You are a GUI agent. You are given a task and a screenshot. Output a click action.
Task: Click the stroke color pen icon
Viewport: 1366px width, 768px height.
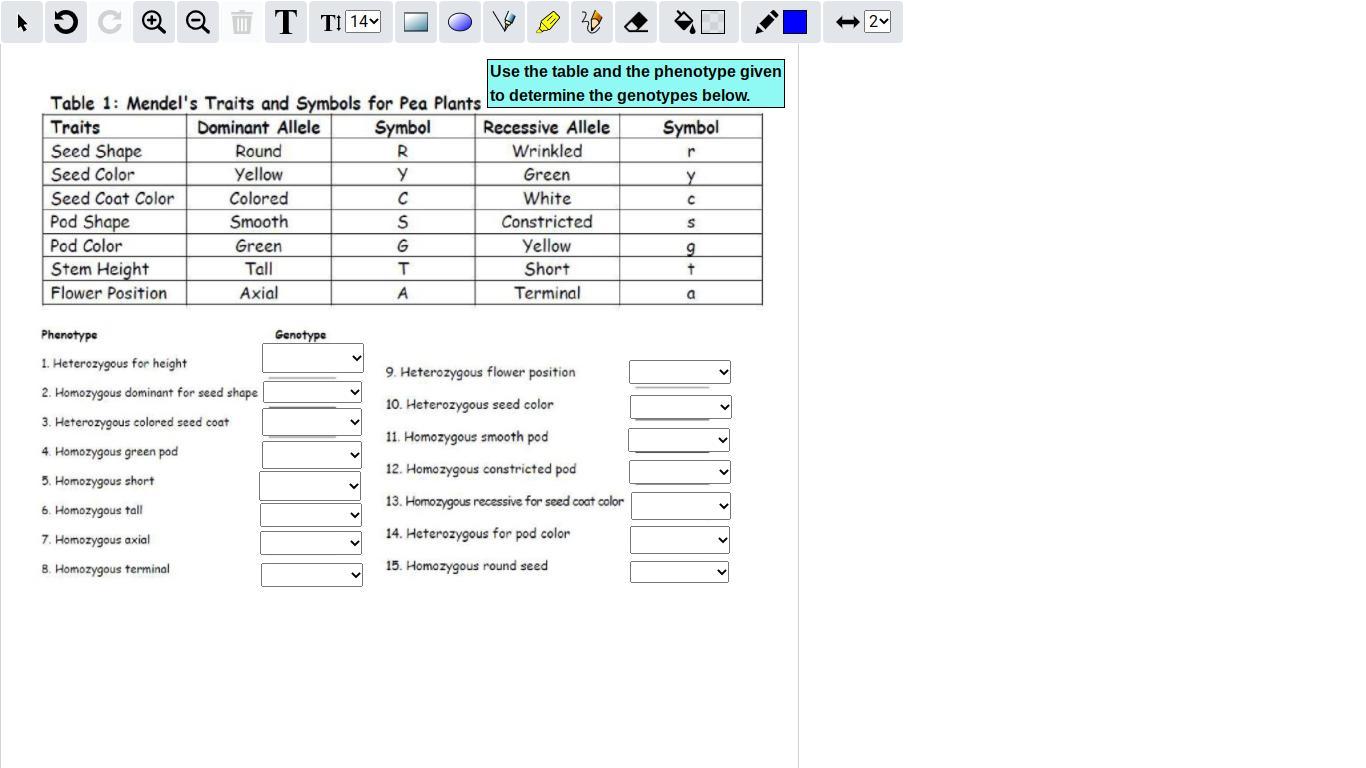tap(766, 22)
